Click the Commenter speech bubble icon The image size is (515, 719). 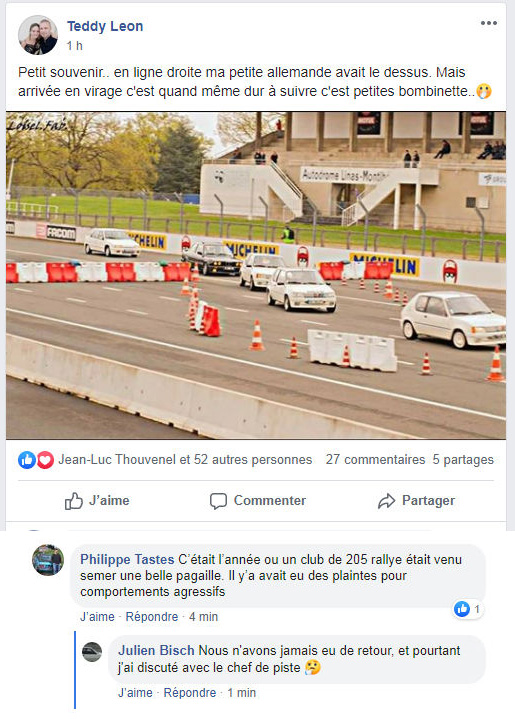(218, 501)
